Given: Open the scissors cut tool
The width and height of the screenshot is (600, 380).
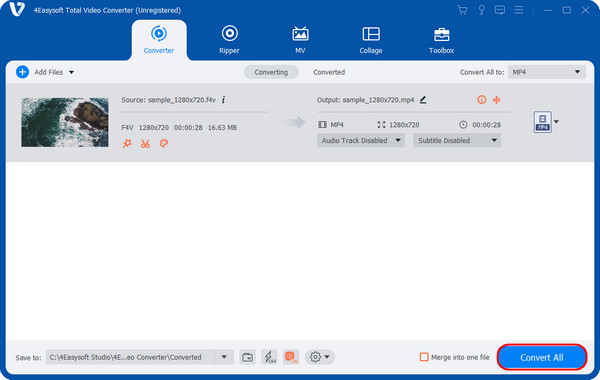Looking at the screenshot, I should click(145, 144).
